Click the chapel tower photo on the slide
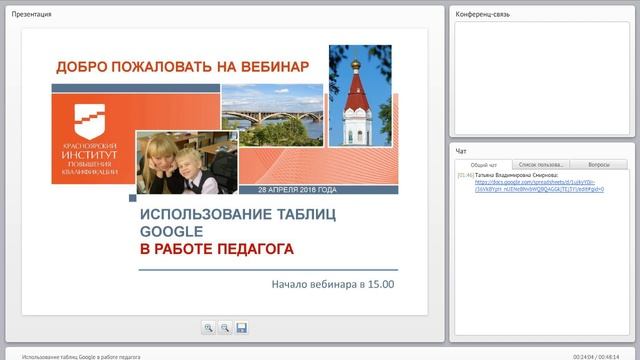 [360, 96]
